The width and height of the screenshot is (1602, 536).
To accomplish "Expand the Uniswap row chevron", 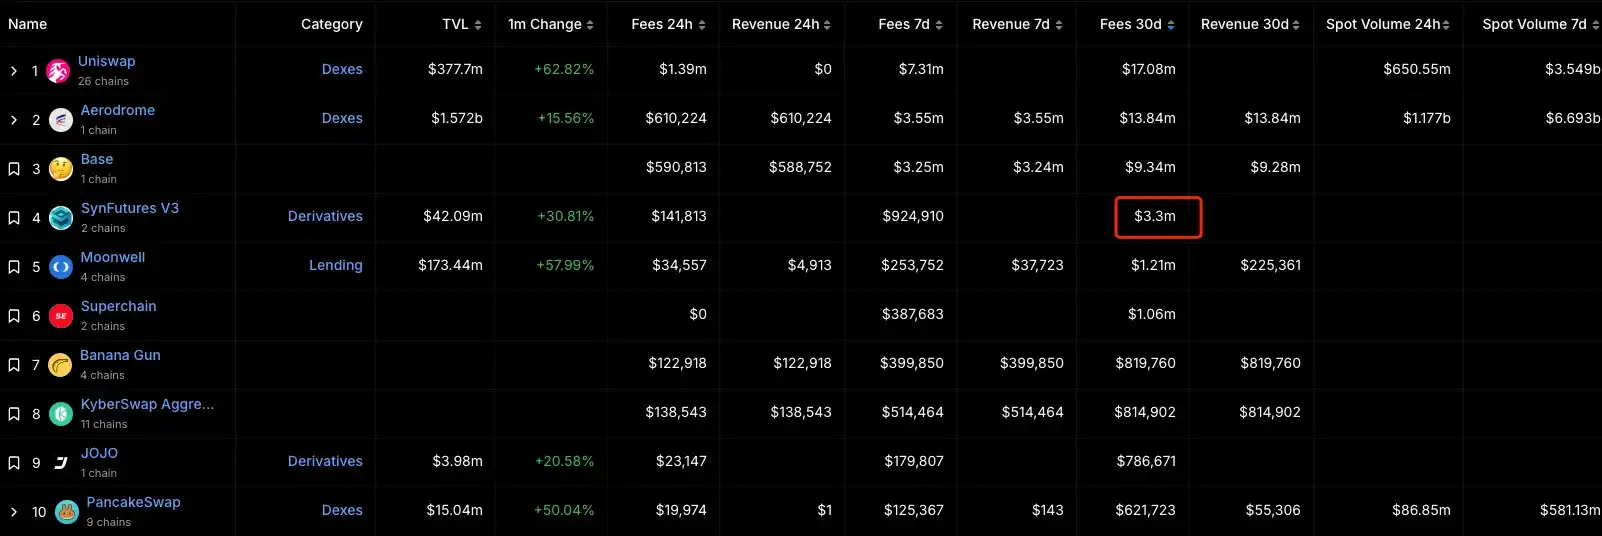I will click(x=14, y=71).
